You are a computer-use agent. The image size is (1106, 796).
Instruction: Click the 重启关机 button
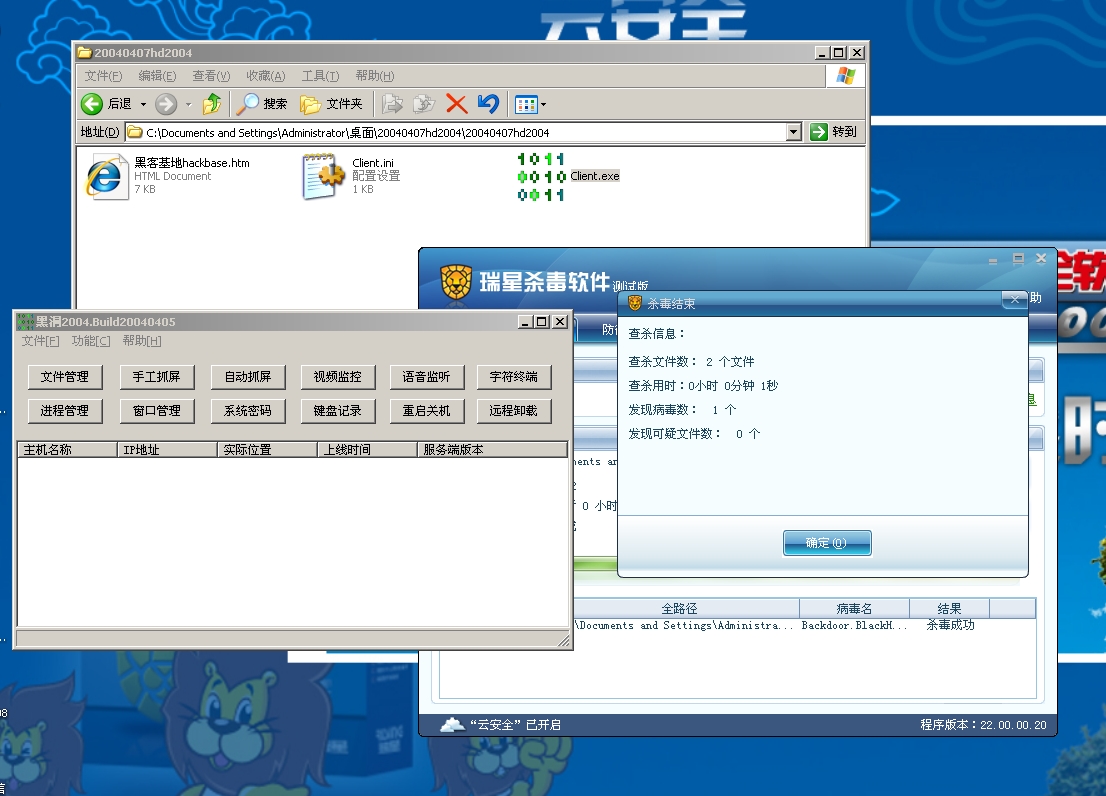click(x=427, y=410)
